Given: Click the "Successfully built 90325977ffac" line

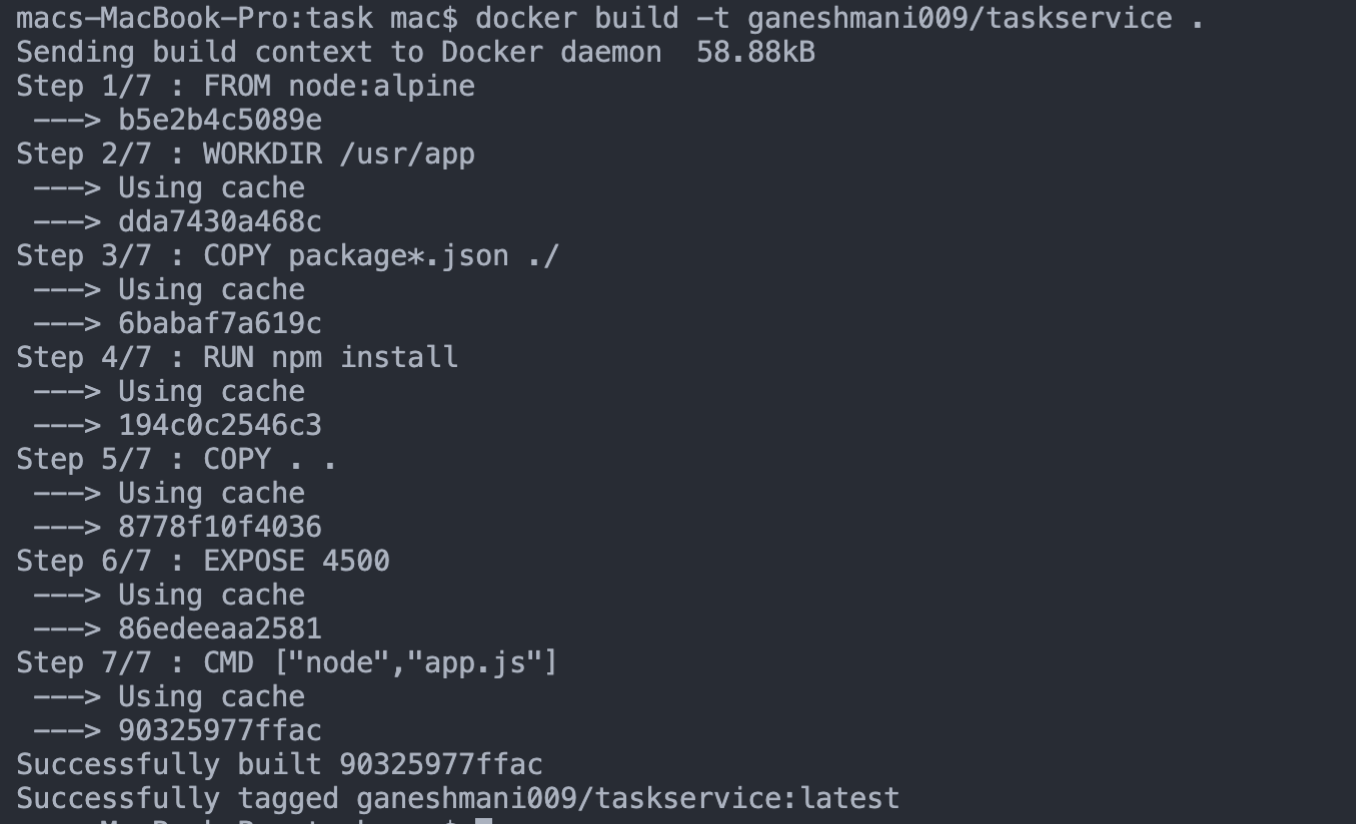Looking at the screenshot, I should coord(279,765).
